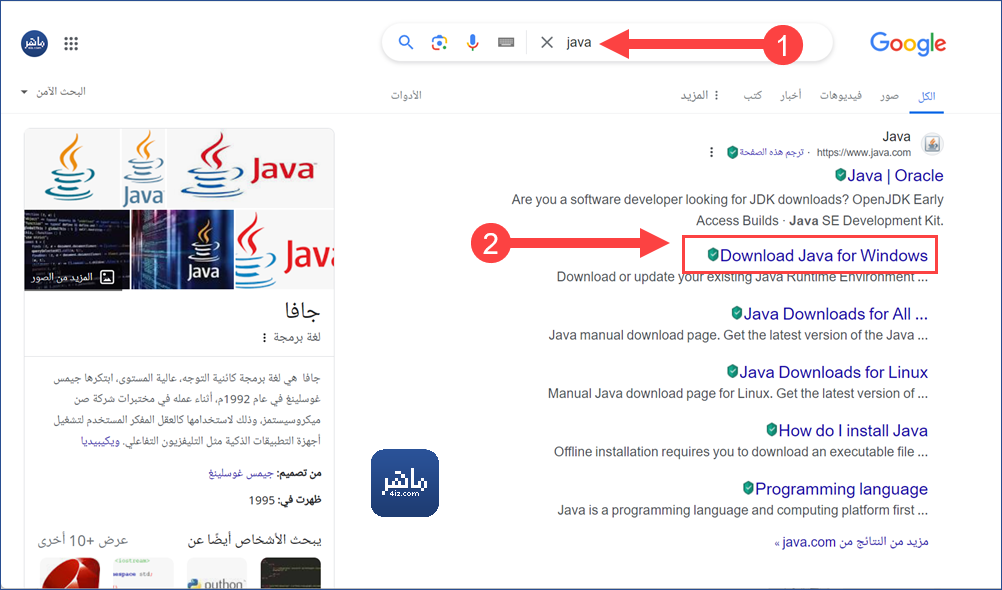Clear the search query with the X
The width and height of the screenshot is (1002, 590).
point(547,43)
